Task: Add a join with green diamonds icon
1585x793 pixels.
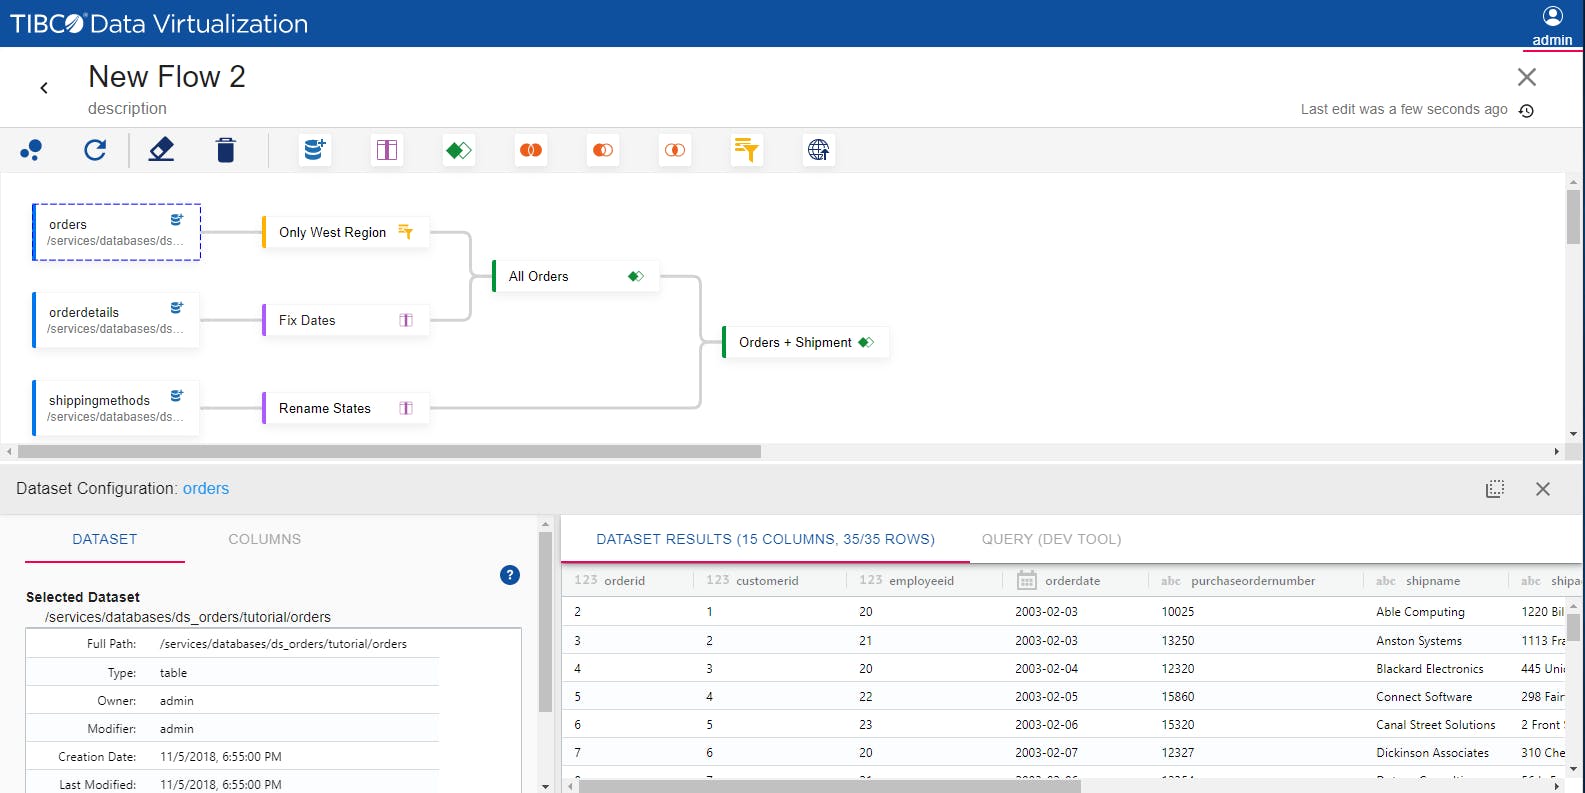Action: tap(459, 150)
